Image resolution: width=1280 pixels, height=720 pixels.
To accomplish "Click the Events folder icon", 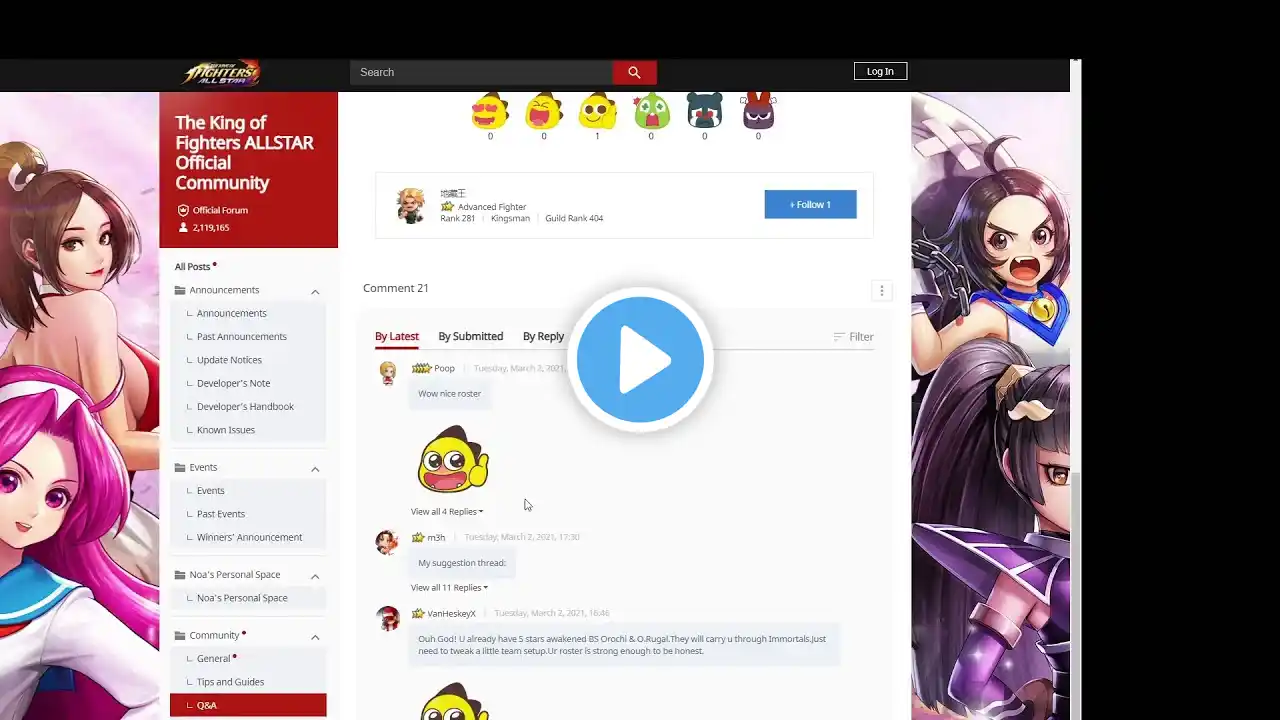I will [180, 467].
